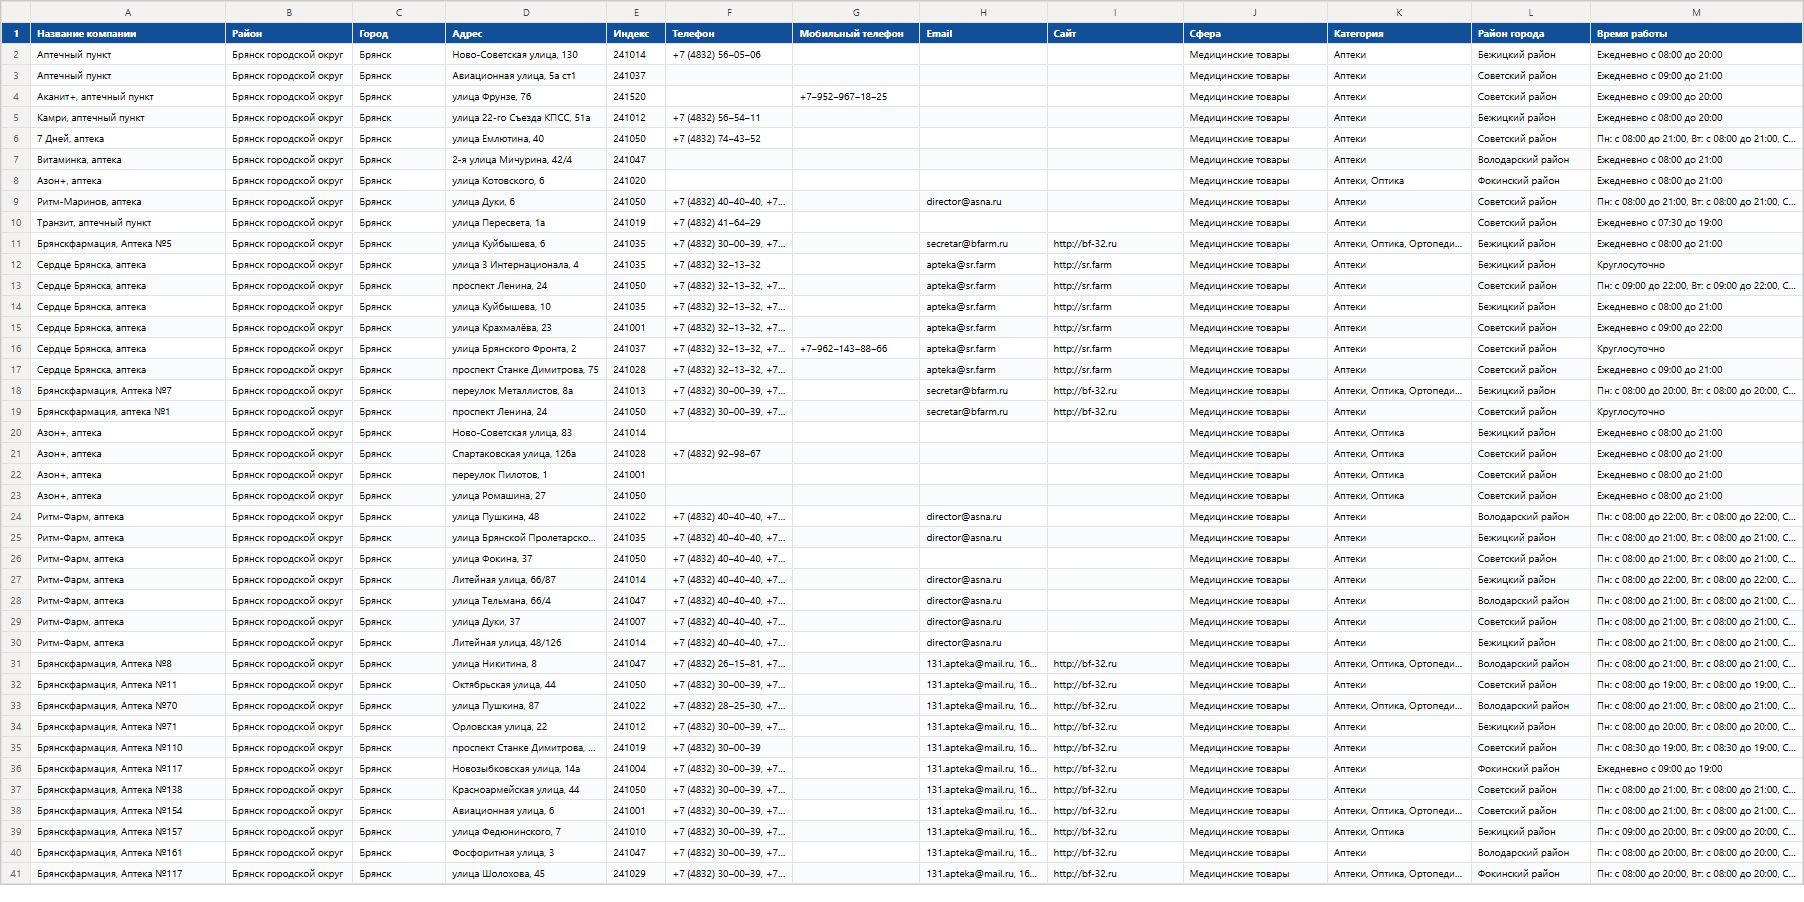Select column G header letter

[856, 12]
